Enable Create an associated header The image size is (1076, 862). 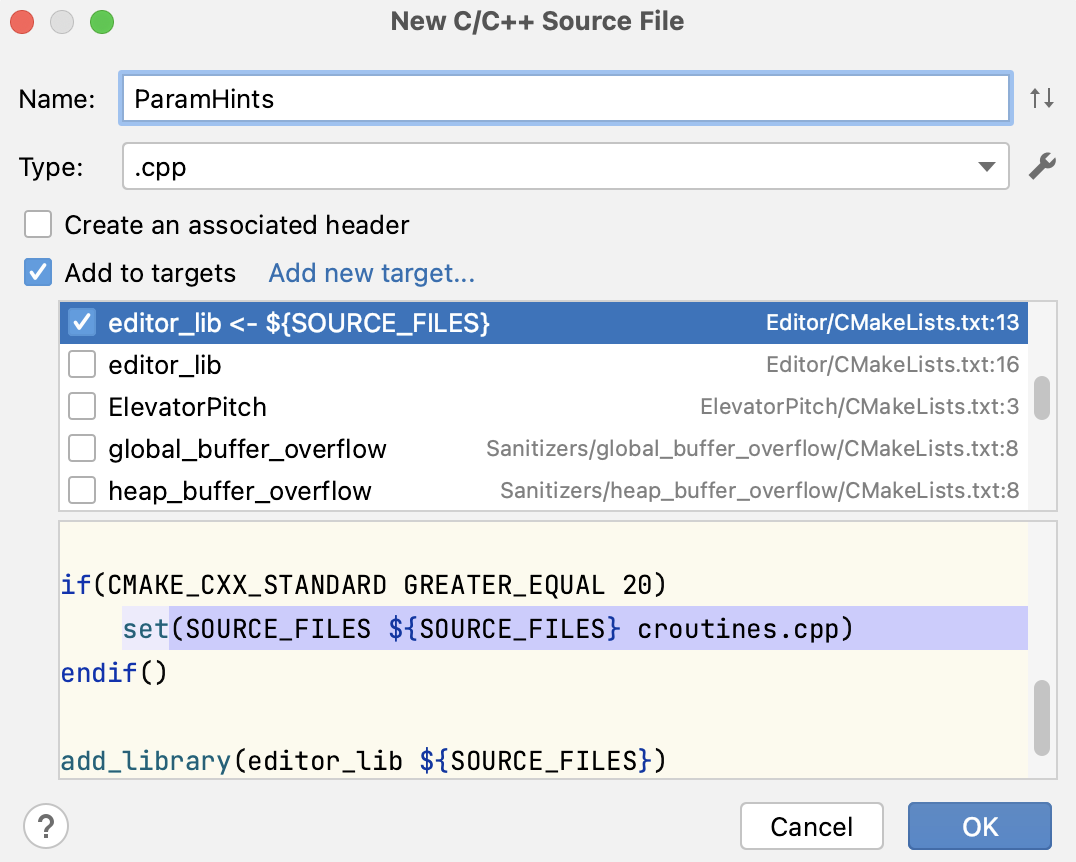click(x=37, y=224)
